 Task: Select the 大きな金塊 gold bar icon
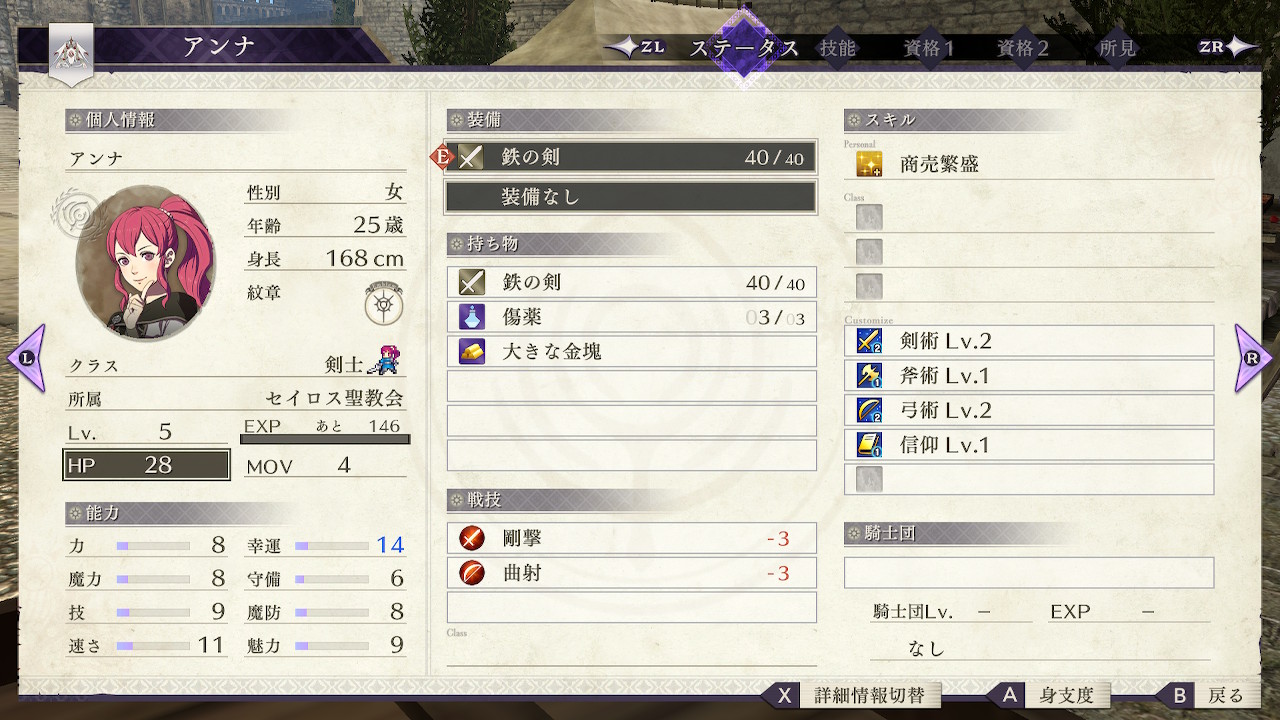pos(472,351)
